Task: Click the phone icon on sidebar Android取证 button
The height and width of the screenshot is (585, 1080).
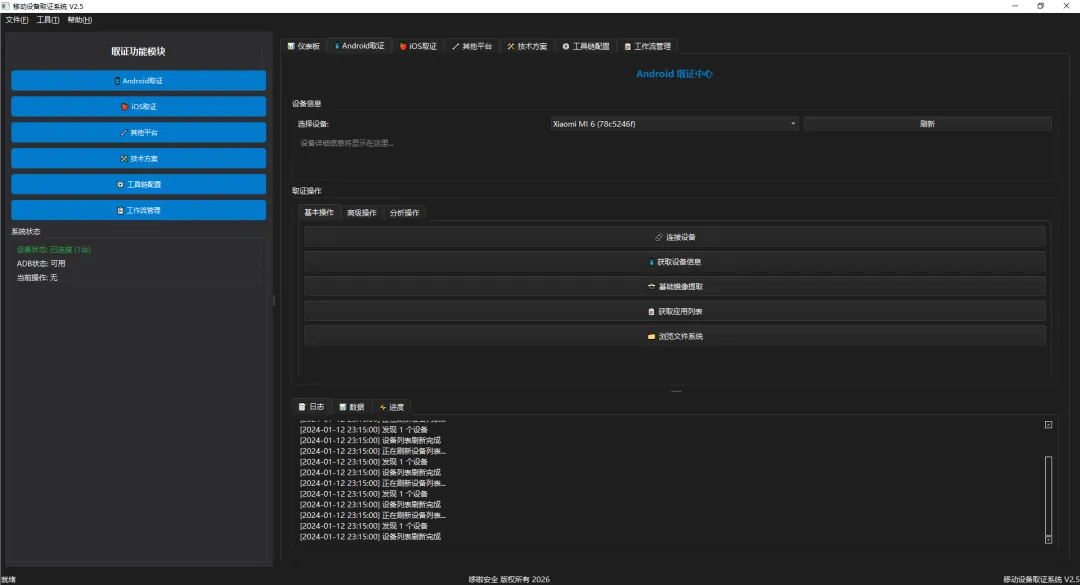Action: (117, 81)
